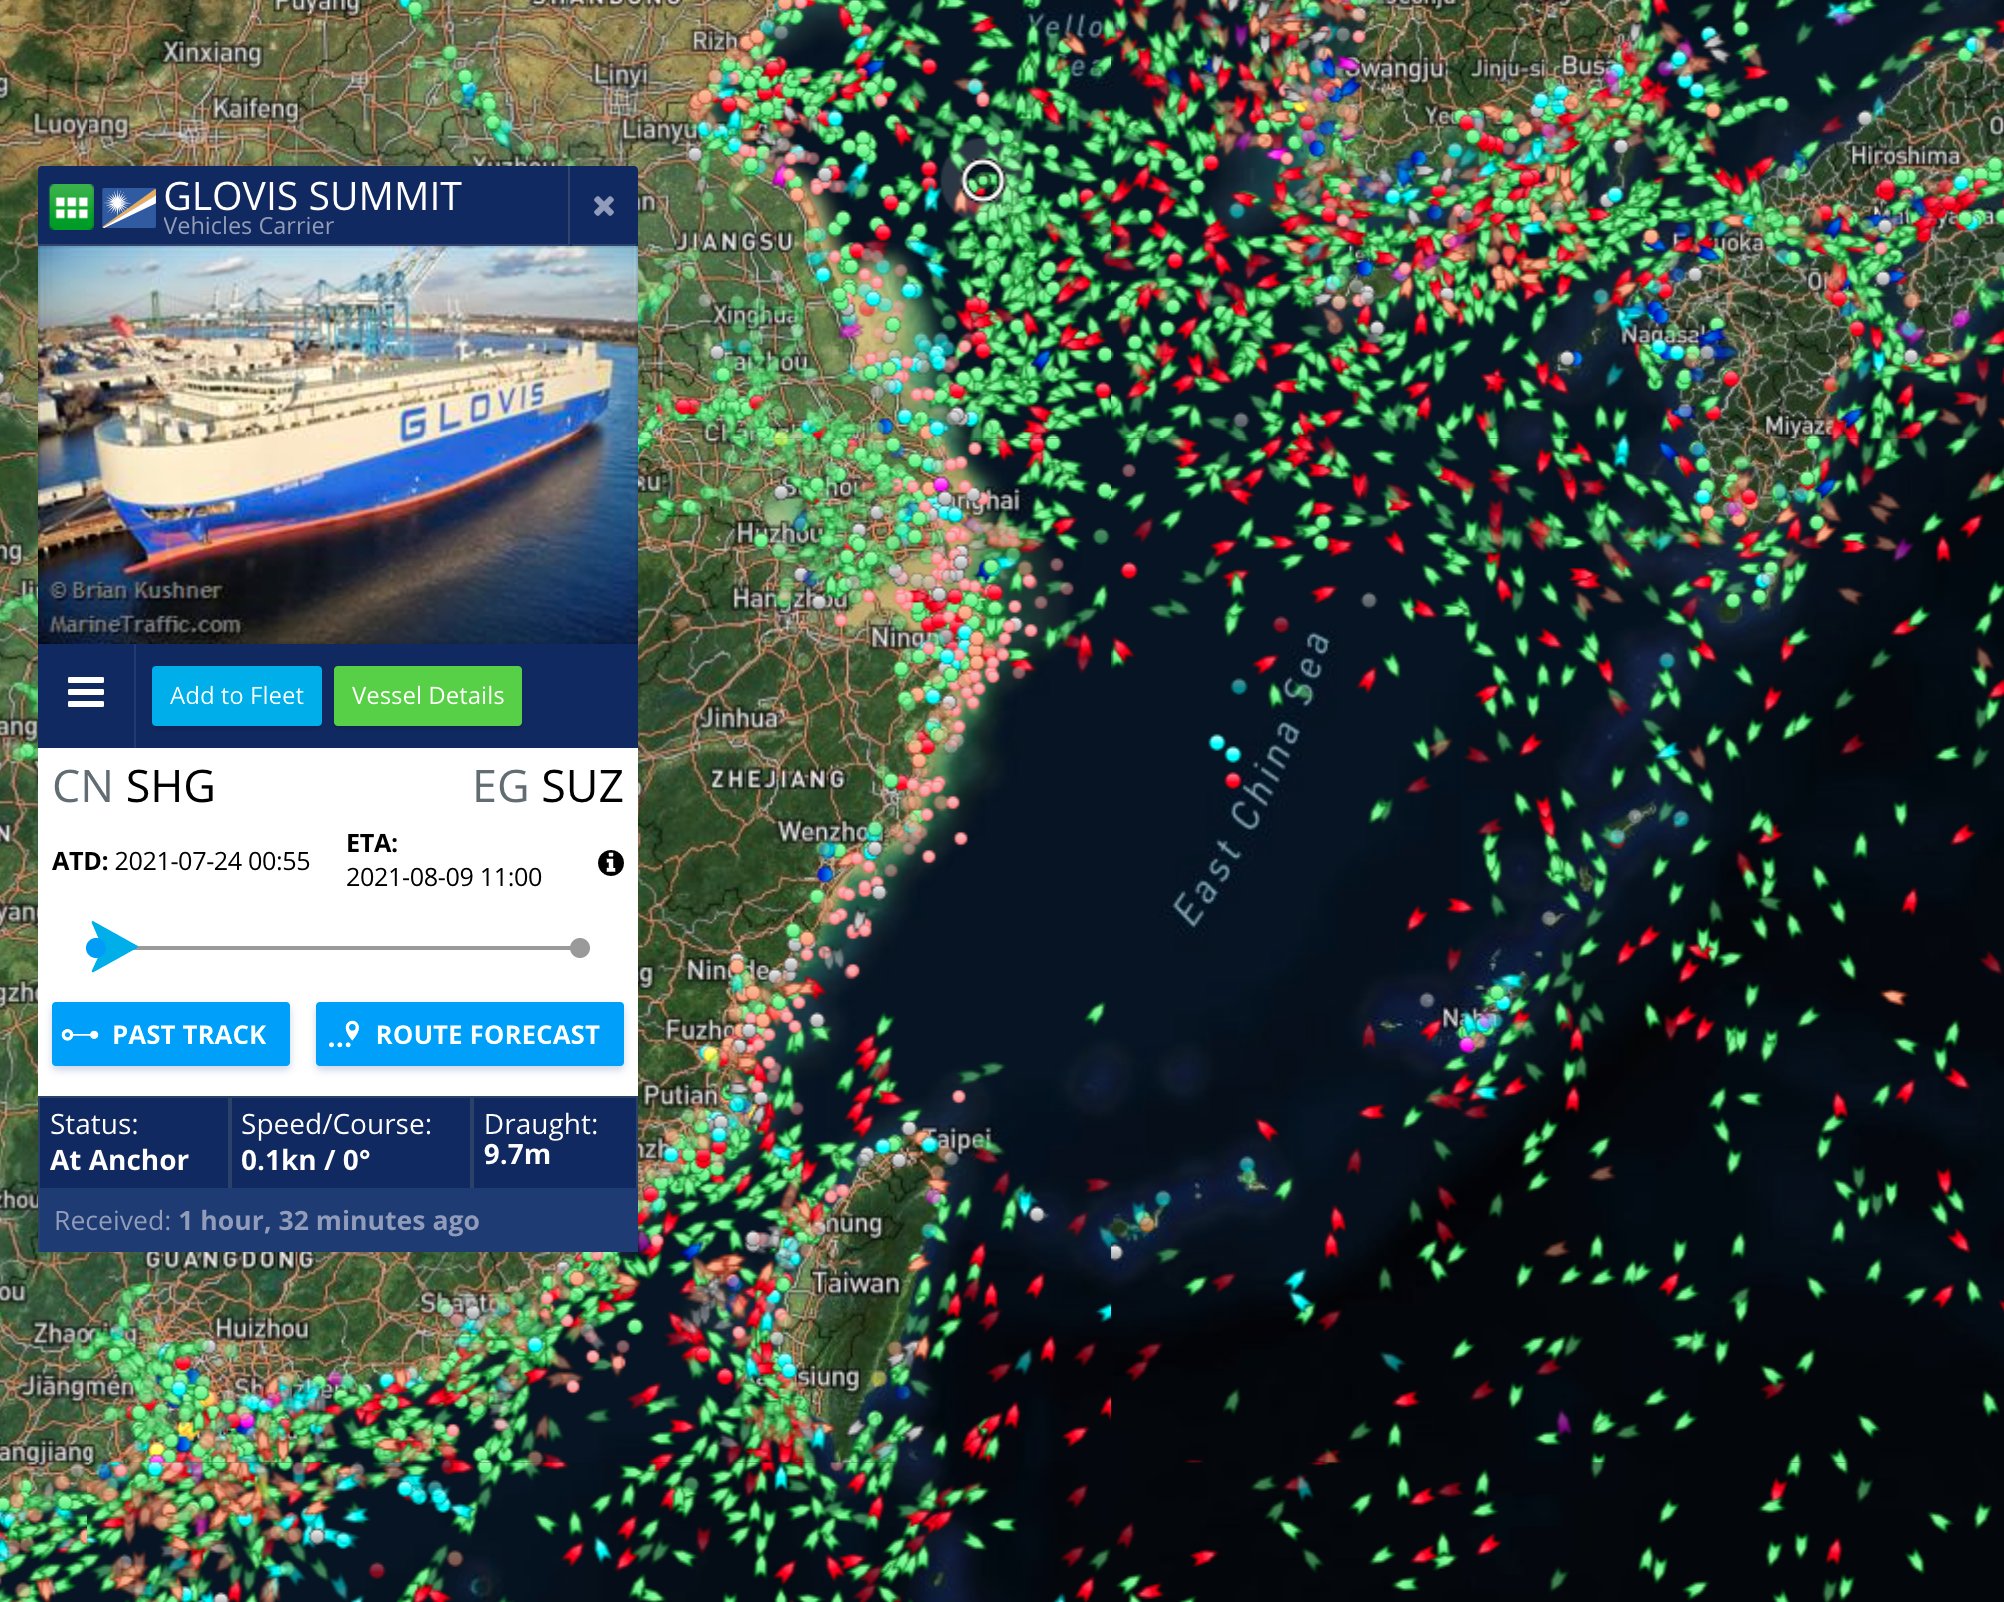Image resolution: width=2004 pixels, height=1602 pixels.
Task: Click the departure port CN SHG
Action: pyautogui.click(x=134, y=786)
